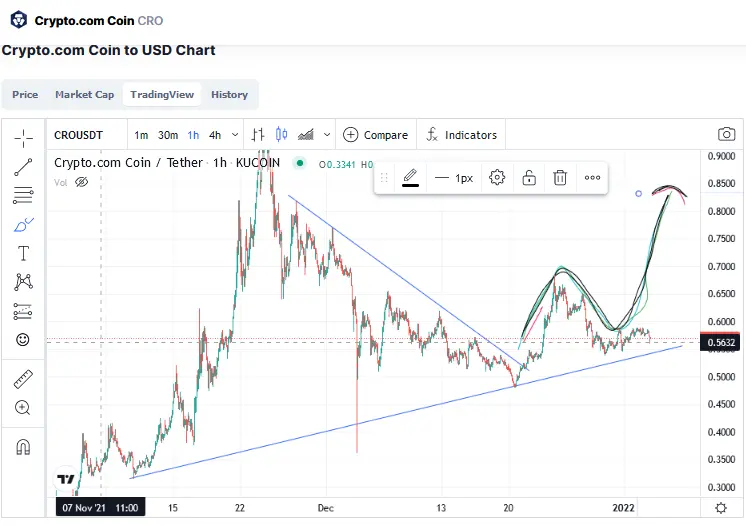The width and height of the screenshot is (746, 526).
Task: Click the Crypto.com Coin logo icon
Action: pos(19,20)
